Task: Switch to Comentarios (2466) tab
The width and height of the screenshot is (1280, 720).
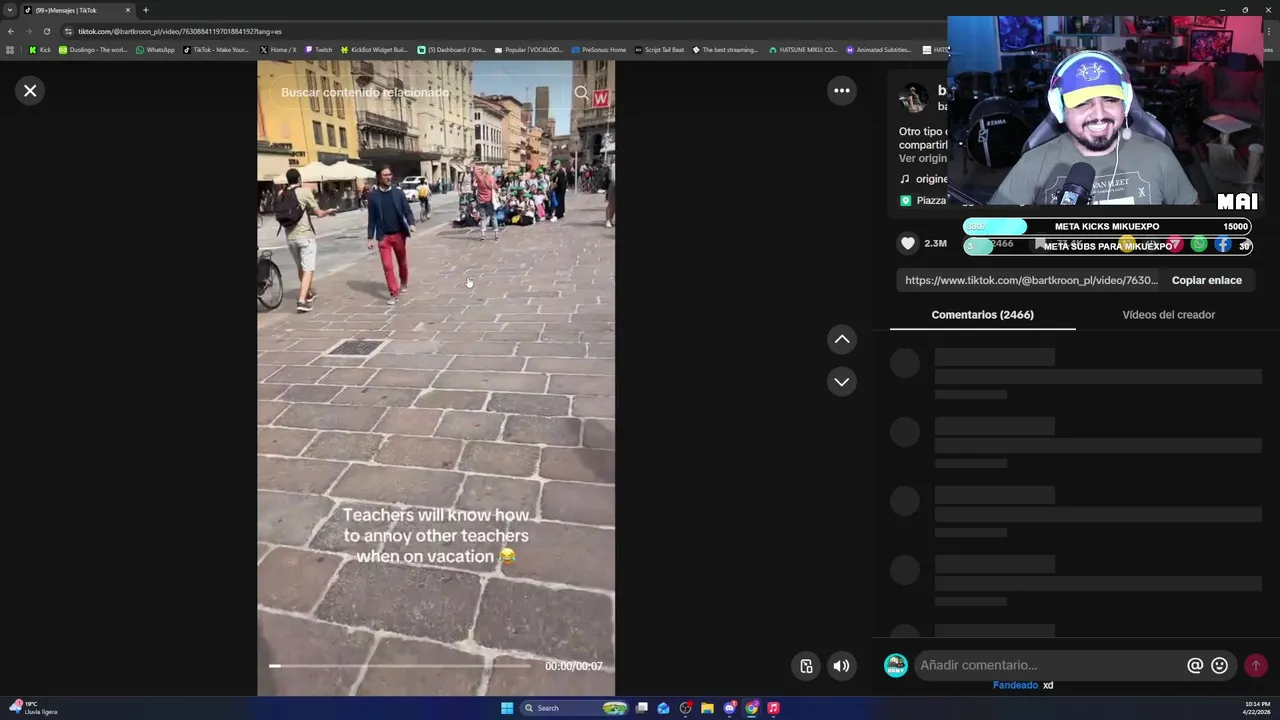Action: point(982,315)
